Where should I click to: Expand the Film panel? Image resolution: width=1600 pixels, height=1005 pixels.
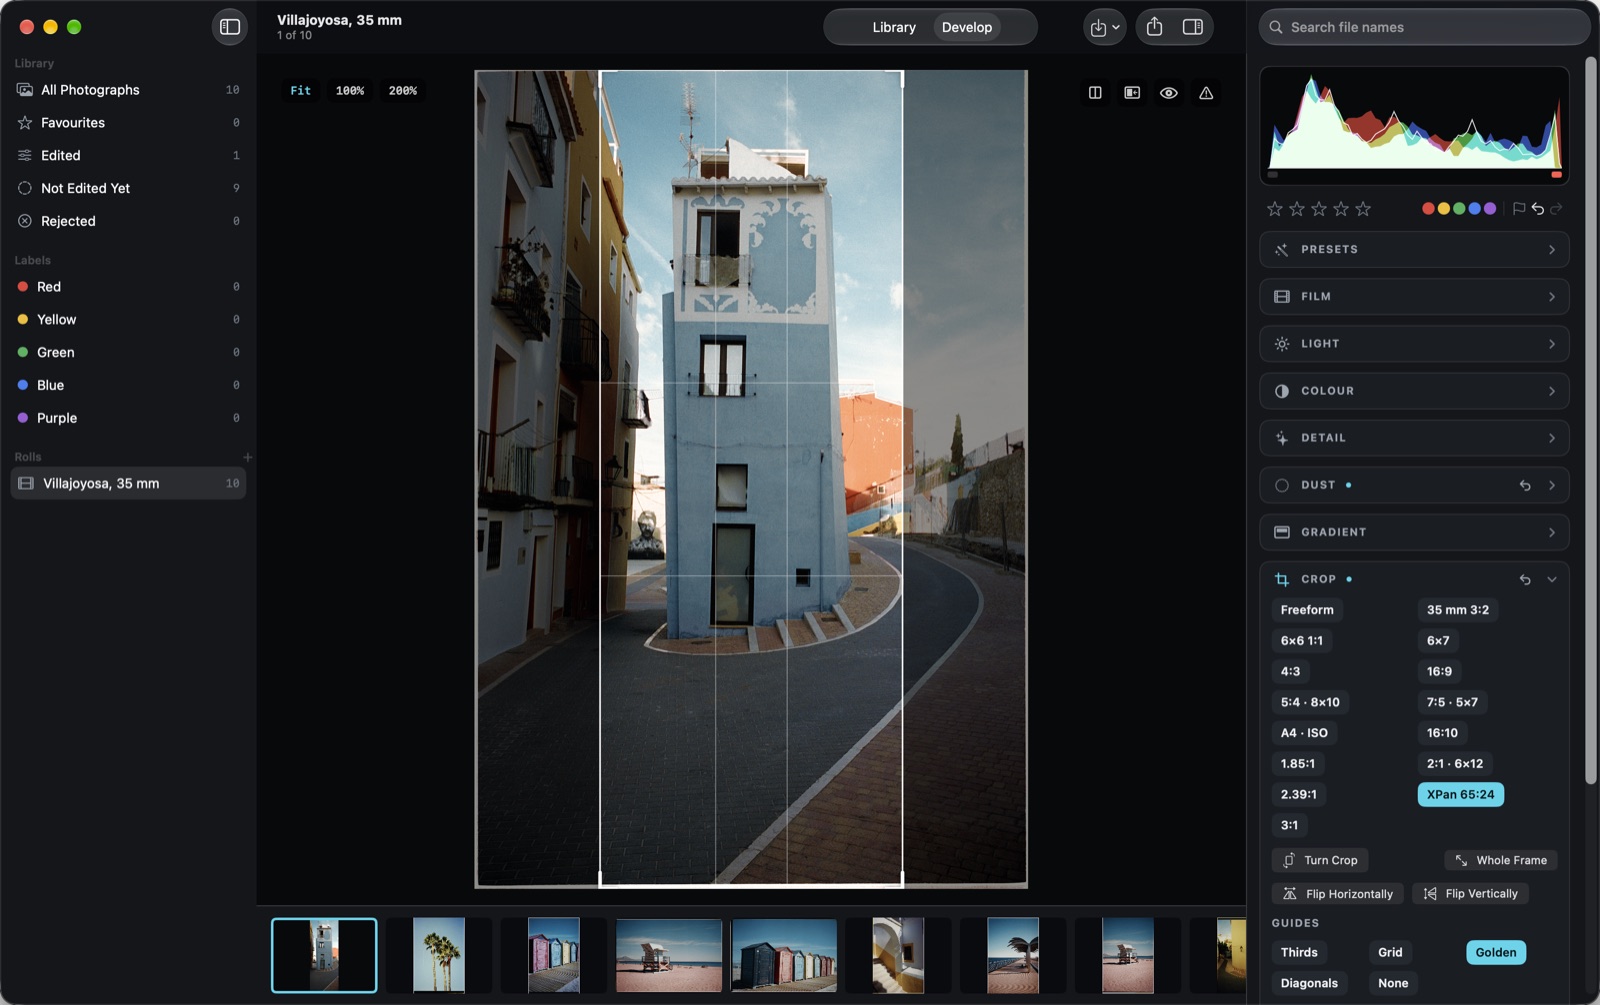click(x=1414, y=297)
